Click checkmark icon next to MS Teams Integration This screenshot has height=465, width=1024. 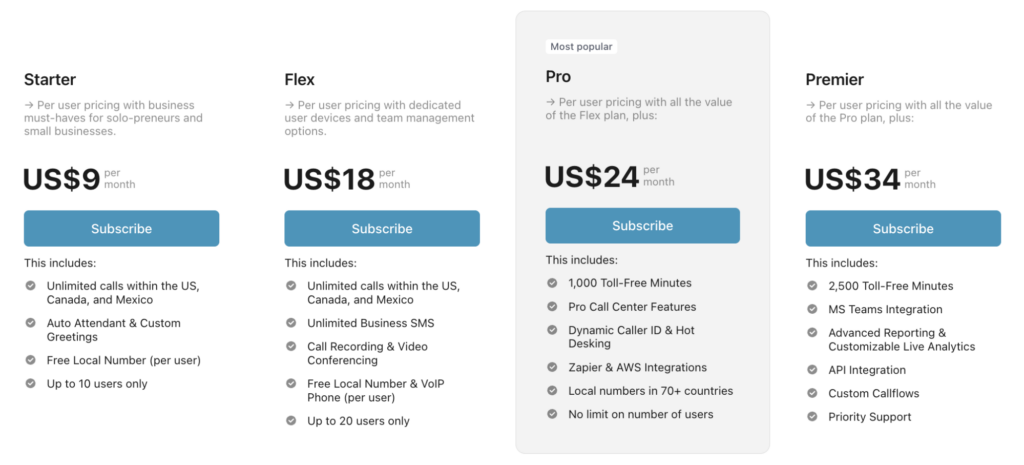coord(813,309)
